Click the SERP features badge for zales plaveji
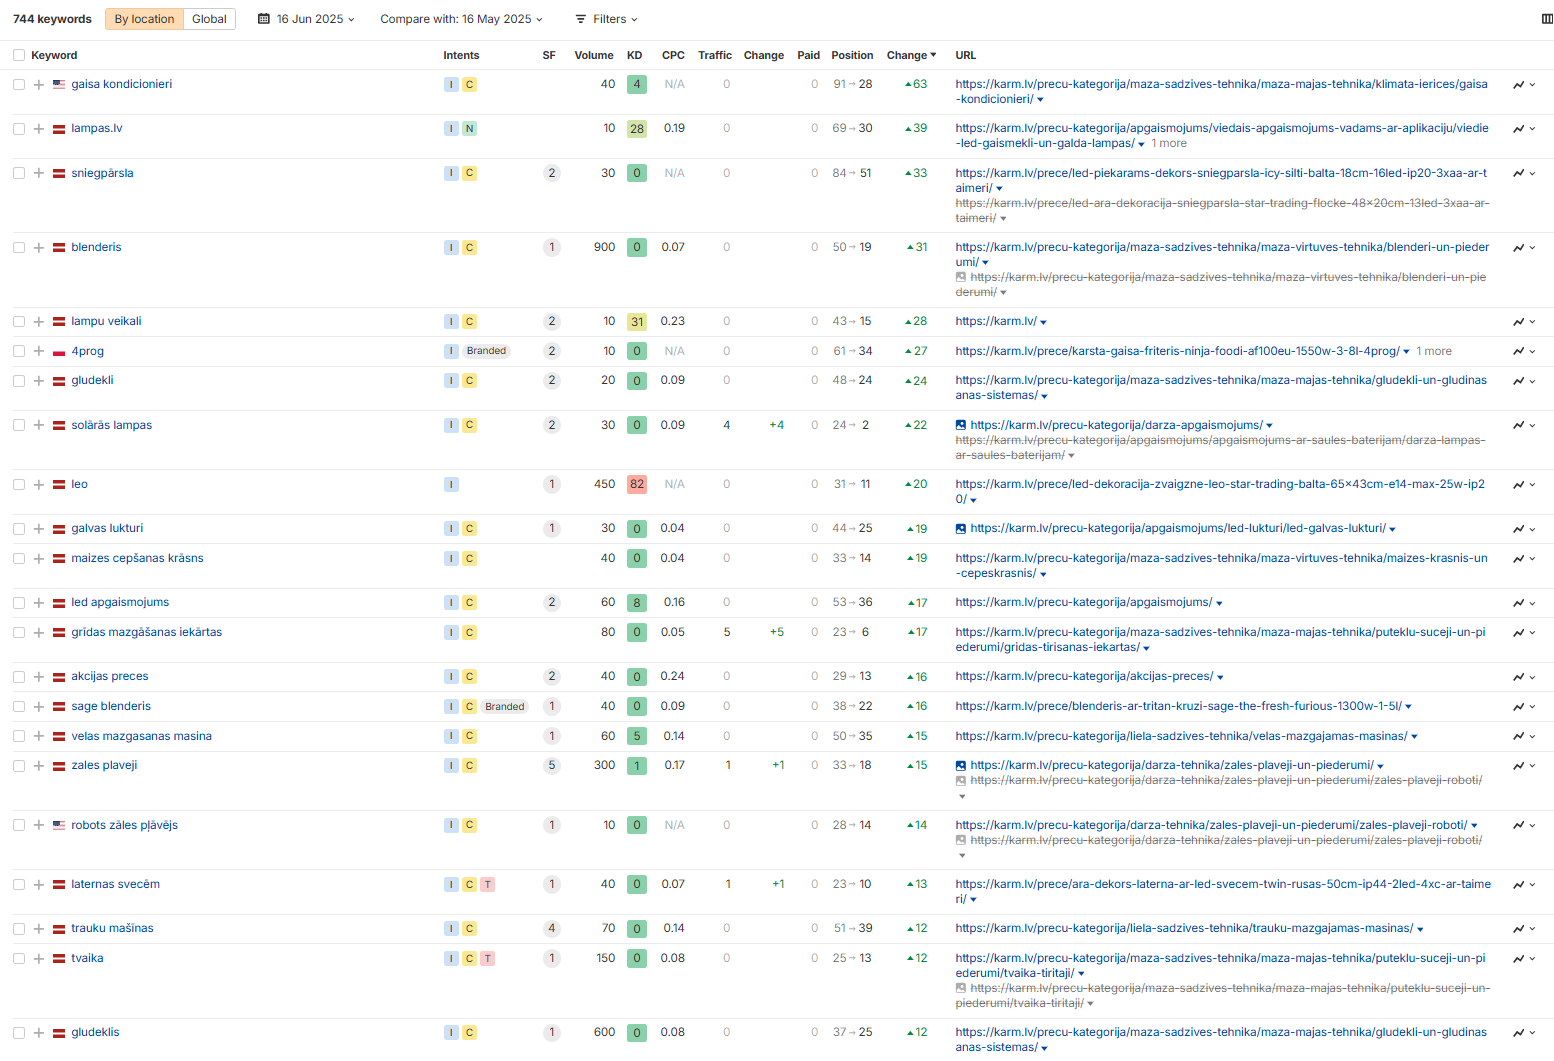 point(551,766)
